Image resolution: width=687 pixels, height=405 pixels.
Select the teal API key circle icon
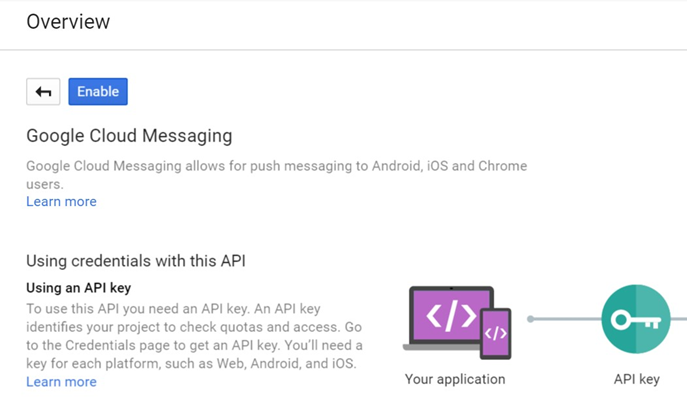(x=636, y=319)
